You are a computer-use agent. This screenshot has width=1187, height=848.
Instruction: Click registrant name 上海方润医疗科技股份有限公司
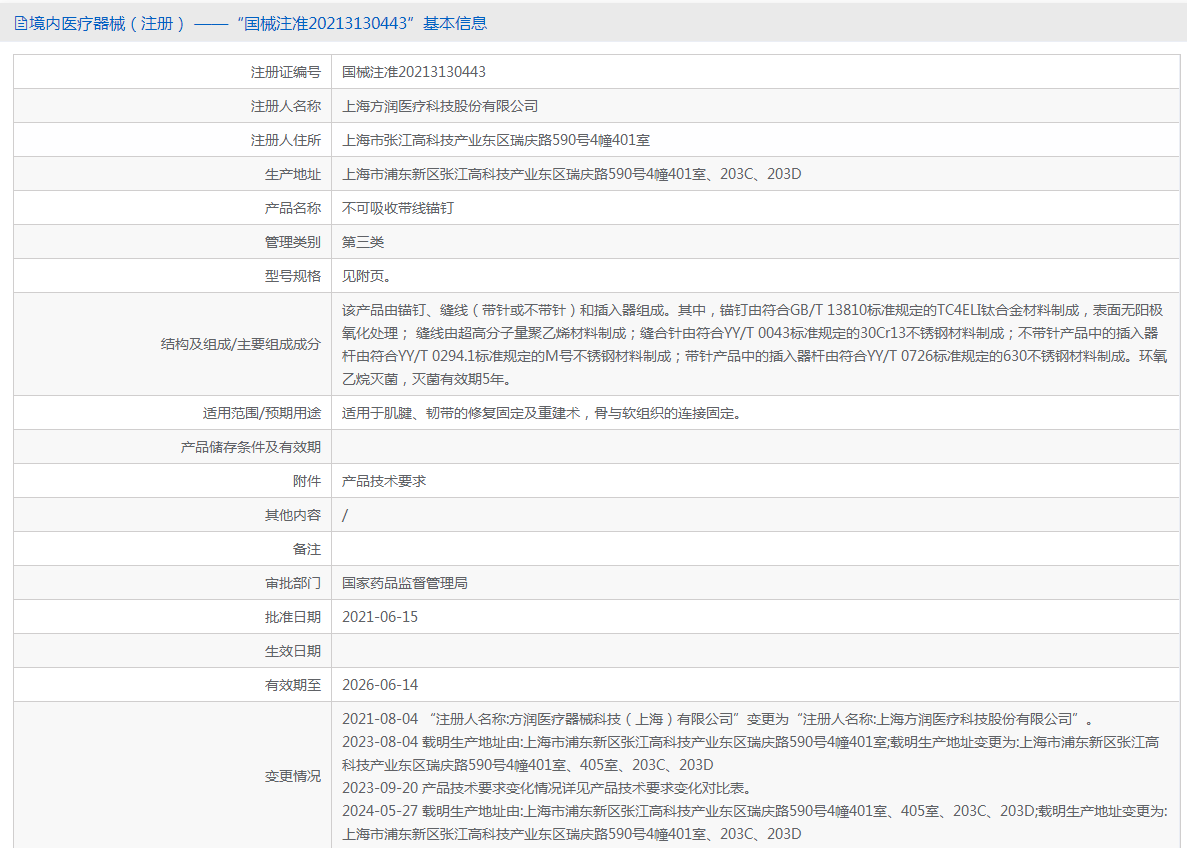pos(440,106)
